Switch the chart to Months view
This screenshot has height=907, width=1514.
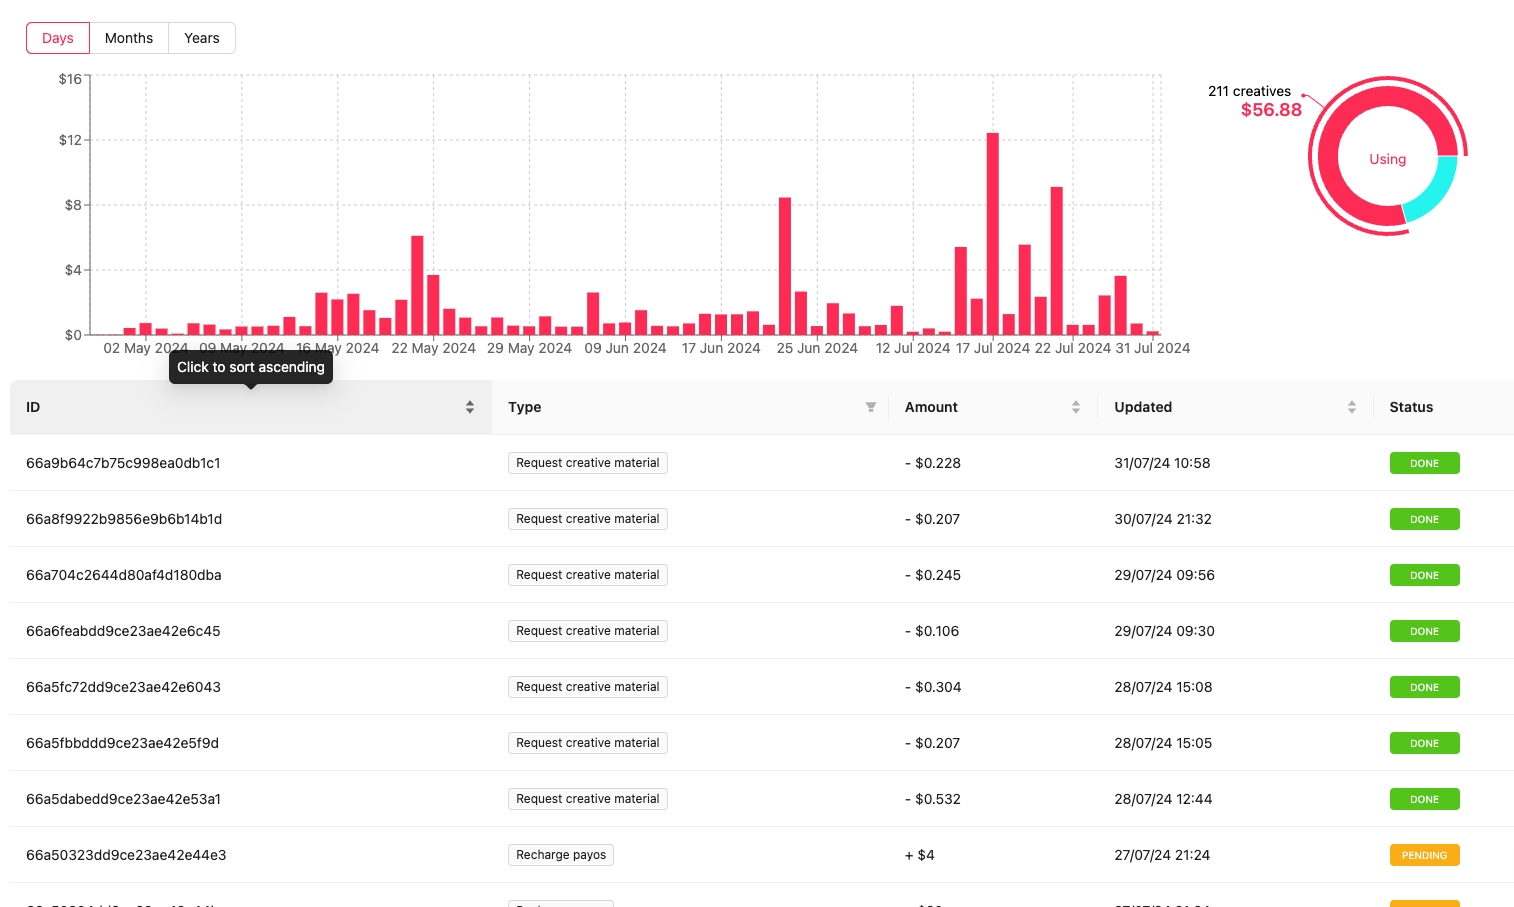click(129, 38)
